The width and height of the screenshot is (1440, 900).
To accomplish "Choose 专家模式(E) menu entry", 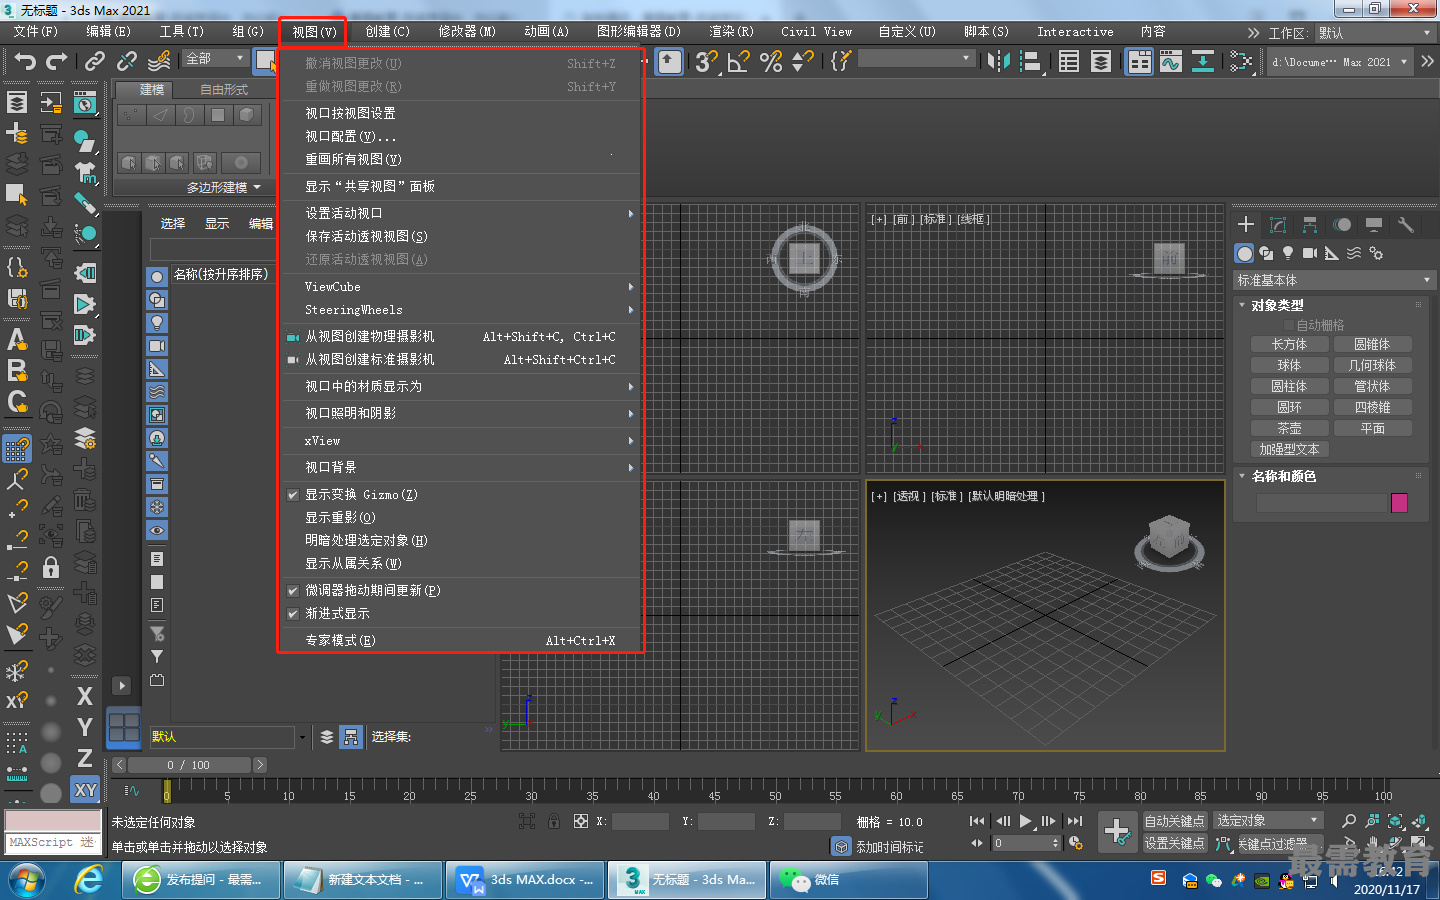I will pos(460,640).
